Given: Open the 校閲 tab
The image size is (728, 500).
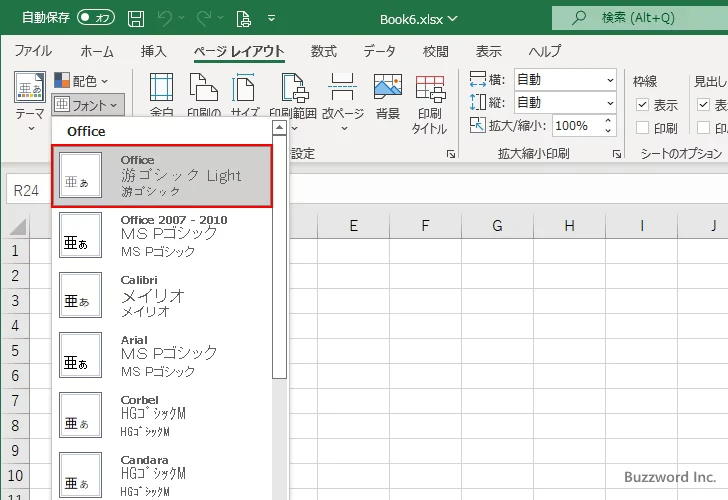Looking at the screenshot, I should tap(436, 51).
